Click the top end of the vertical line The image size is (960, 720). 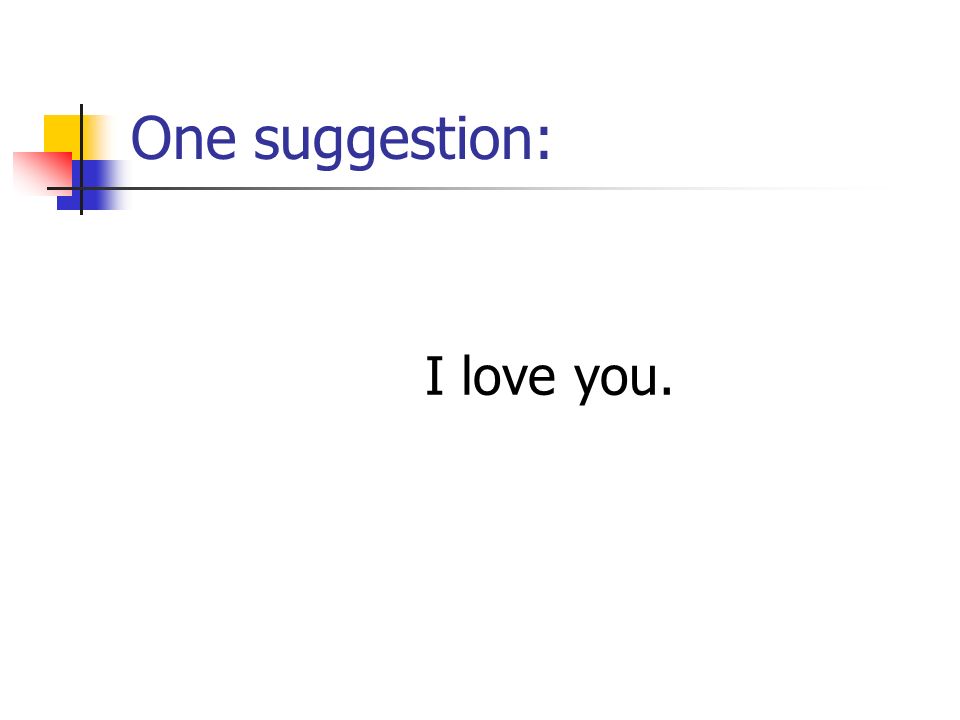[81, 107]
